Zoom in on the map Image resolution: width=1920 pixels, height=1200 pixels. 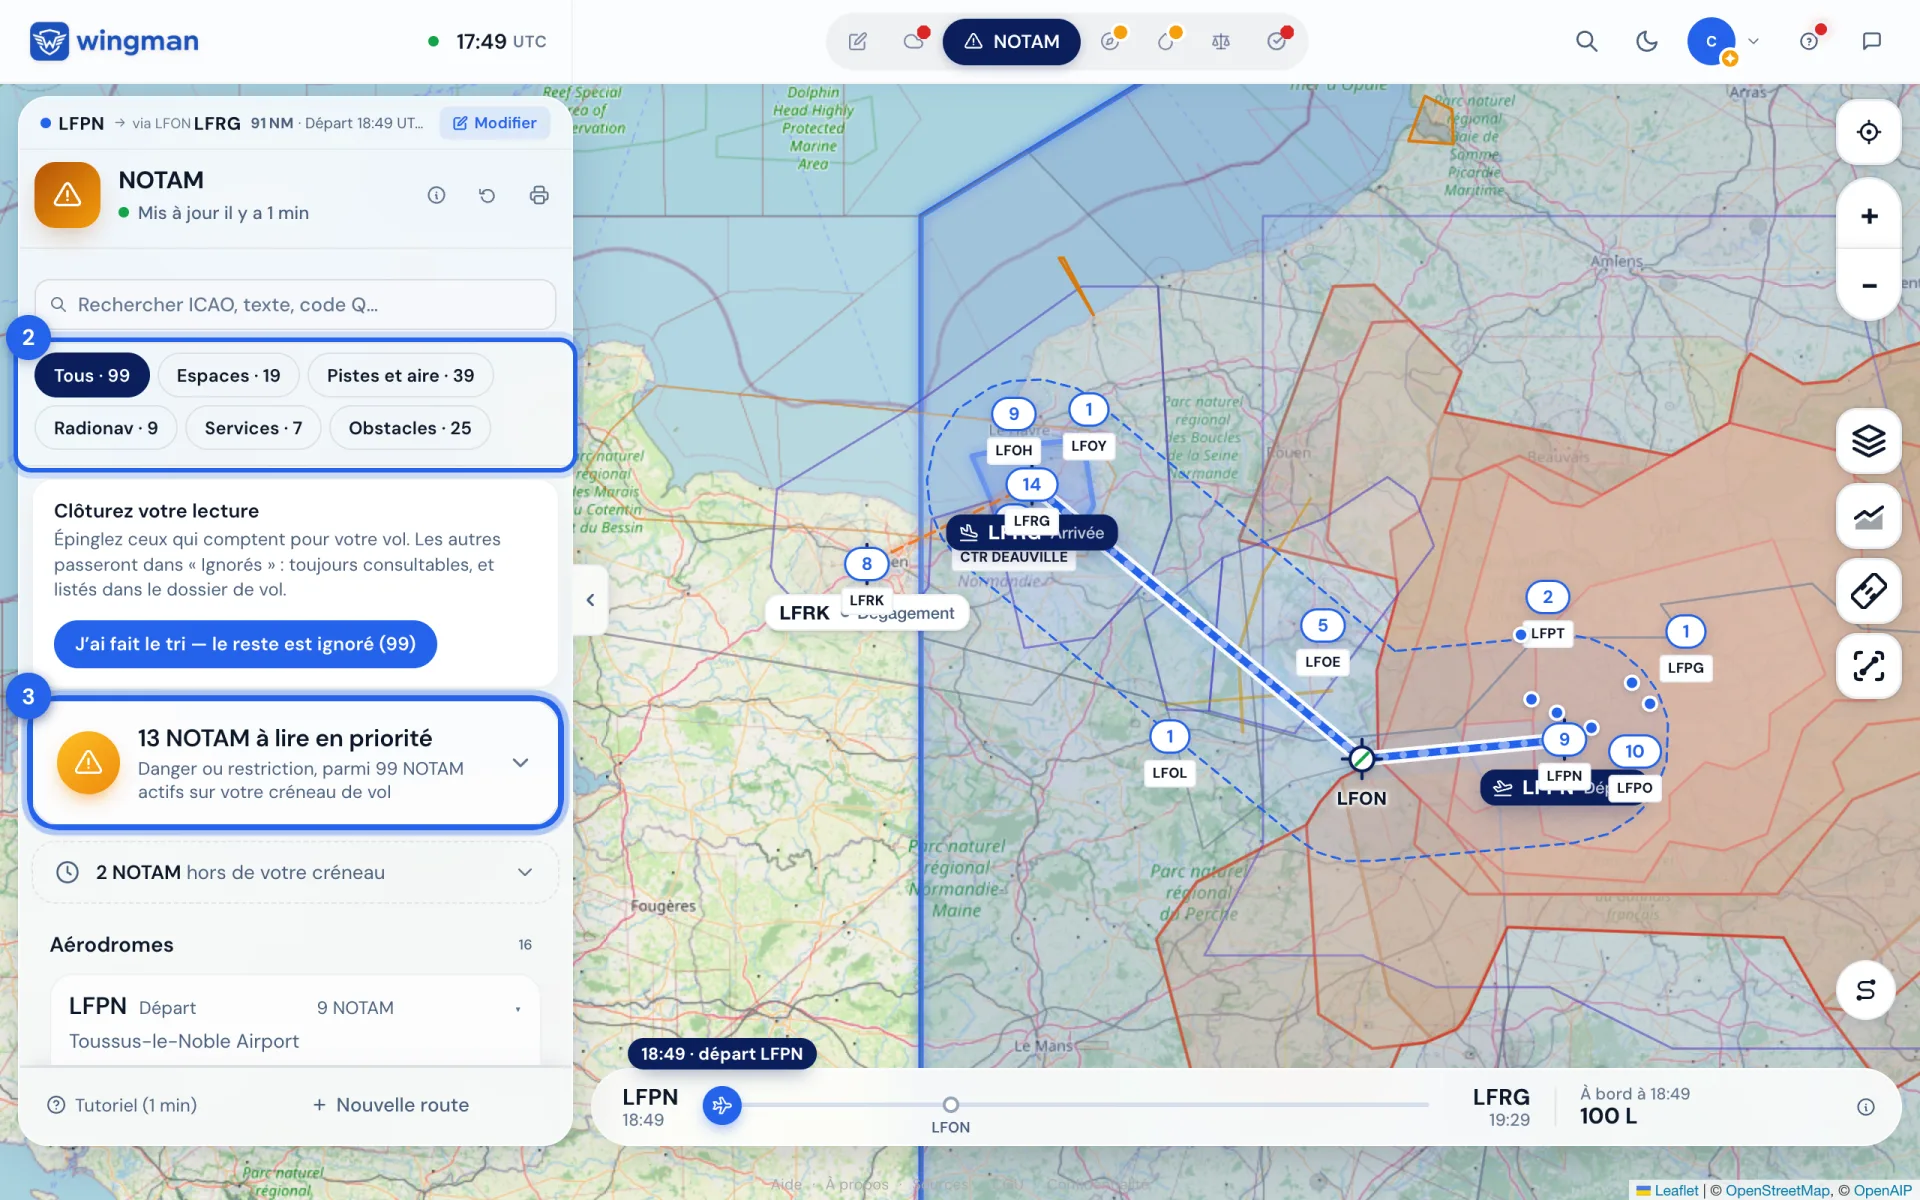(x=1868, y=216)
